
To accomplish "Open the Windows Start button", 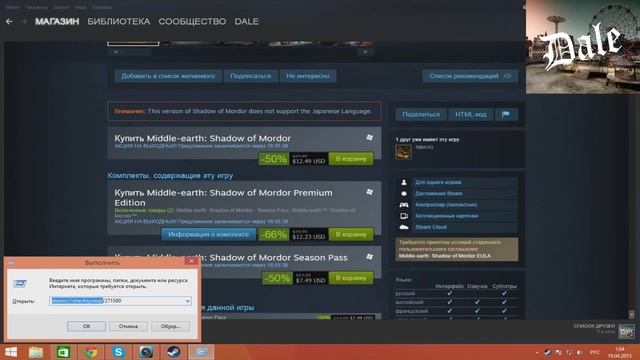I will click(x=11, y=352).
